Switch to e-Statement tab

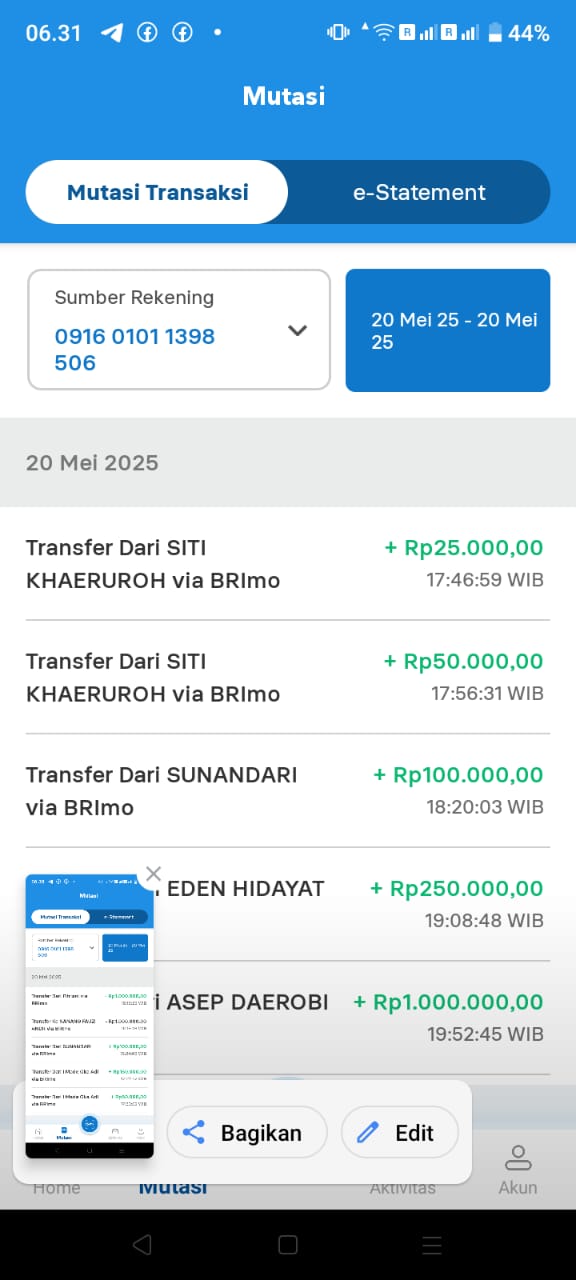(419, 192)
